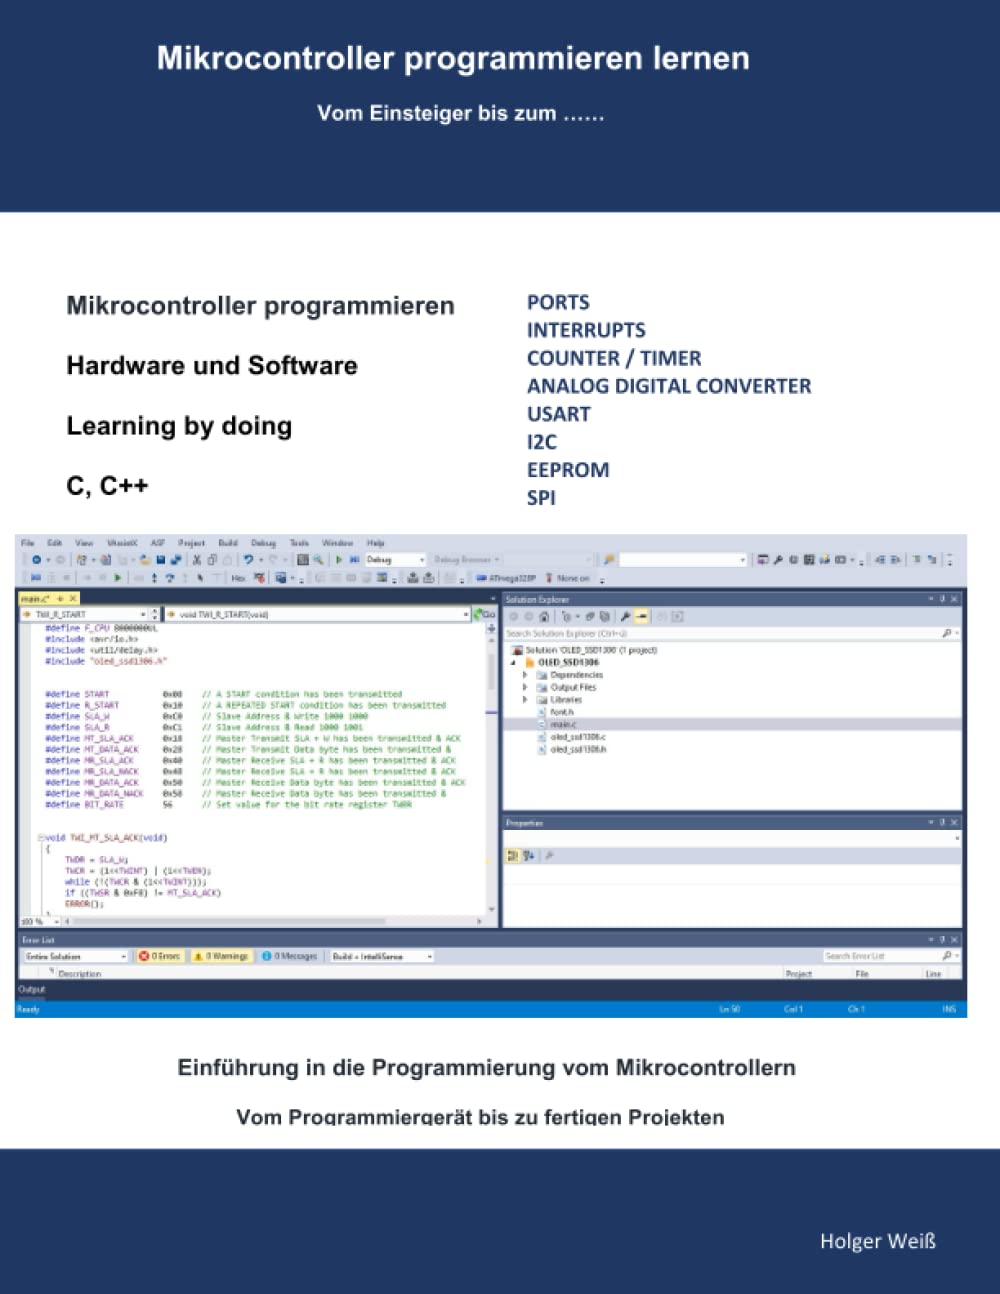Expand the Output Files folder
The image size is (1000, 1294).
525,687
